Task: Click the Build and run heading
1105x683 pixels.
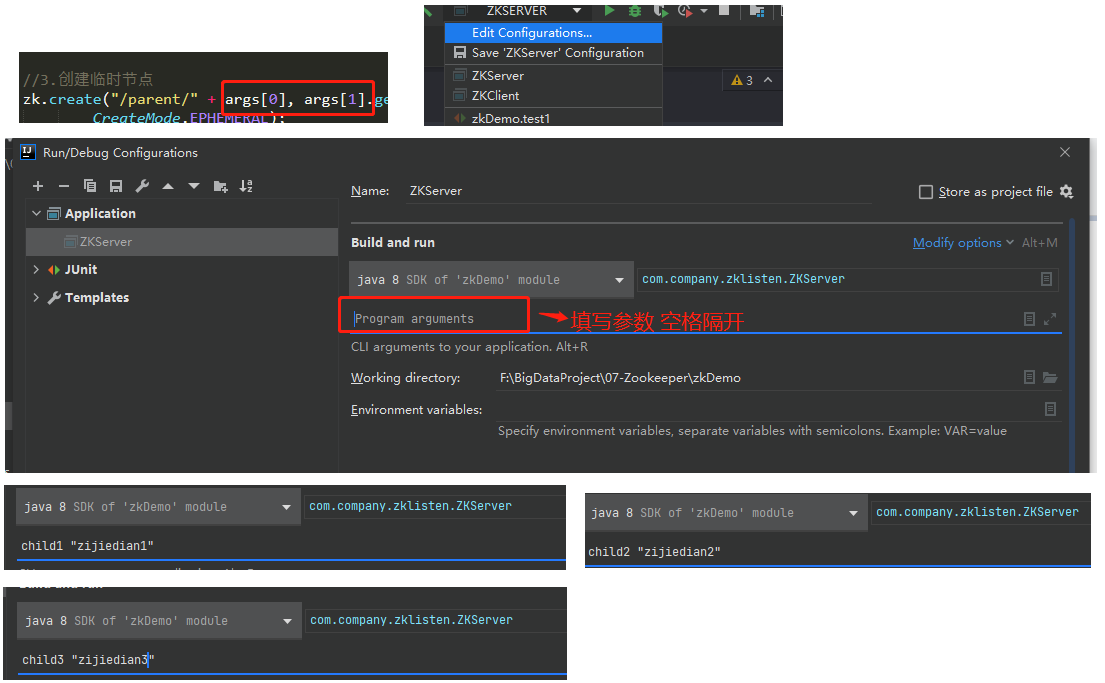Action: (393, 242)
